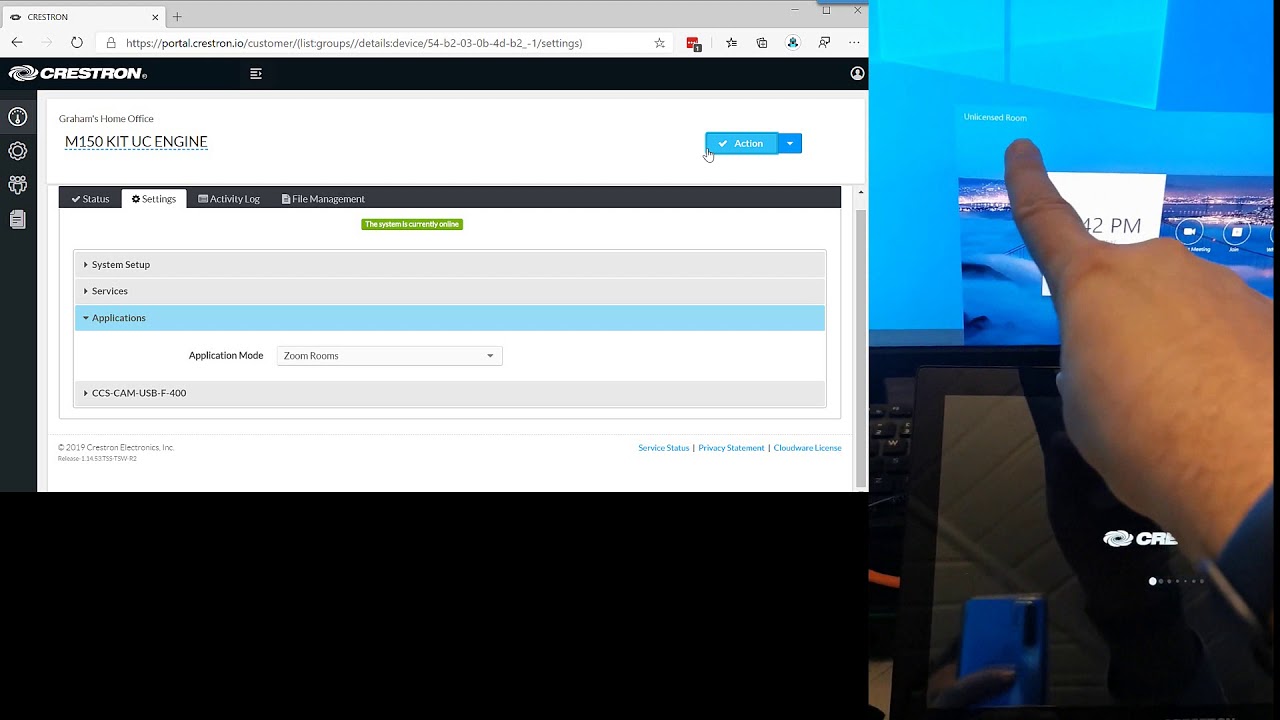1280x720 pixels.
Task: Expand the System Setup section
Action: 450,265
